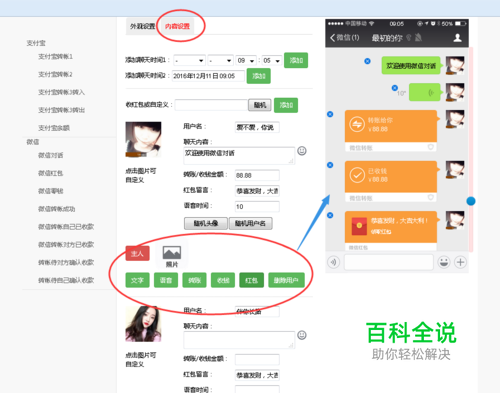Open the hour dropdown showing 09
This screenshot has height=393, width=500.
[246, 60]
